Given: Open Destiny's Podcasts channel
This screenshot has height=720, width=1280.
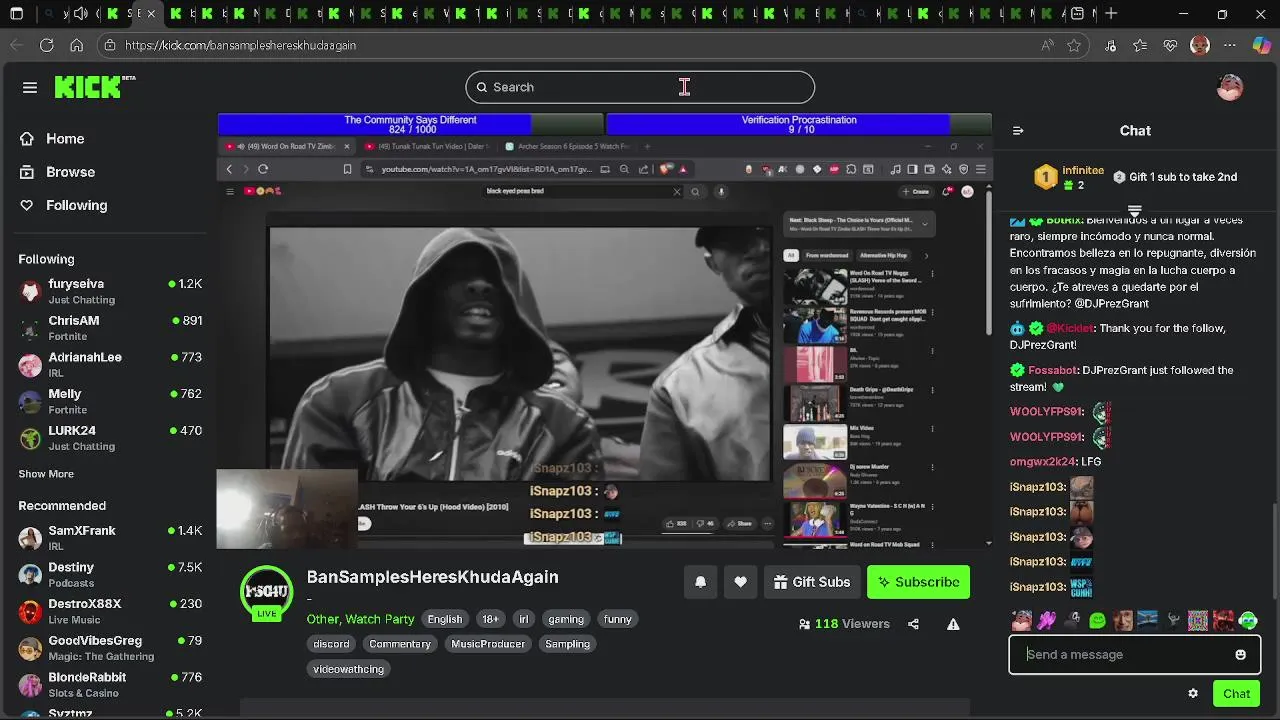Looking at the screenshot, I should (110, 574).
